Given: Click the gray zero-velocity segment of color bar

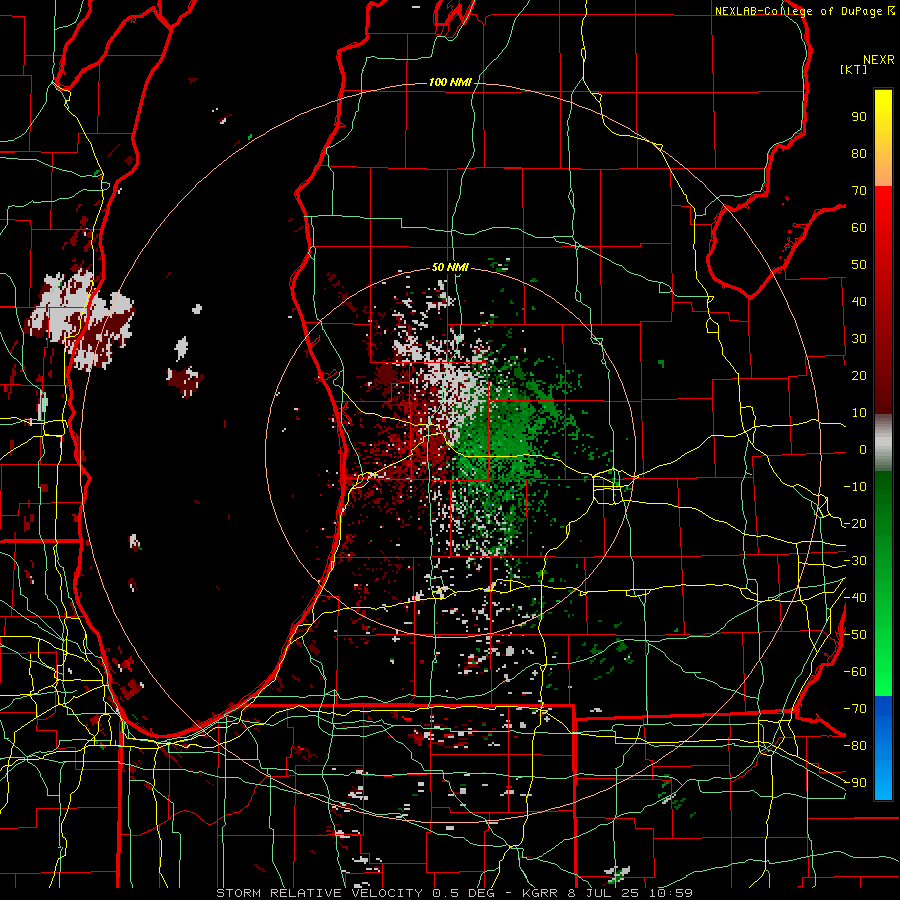Looking at the screenshot, I should [x=883, y=443].
